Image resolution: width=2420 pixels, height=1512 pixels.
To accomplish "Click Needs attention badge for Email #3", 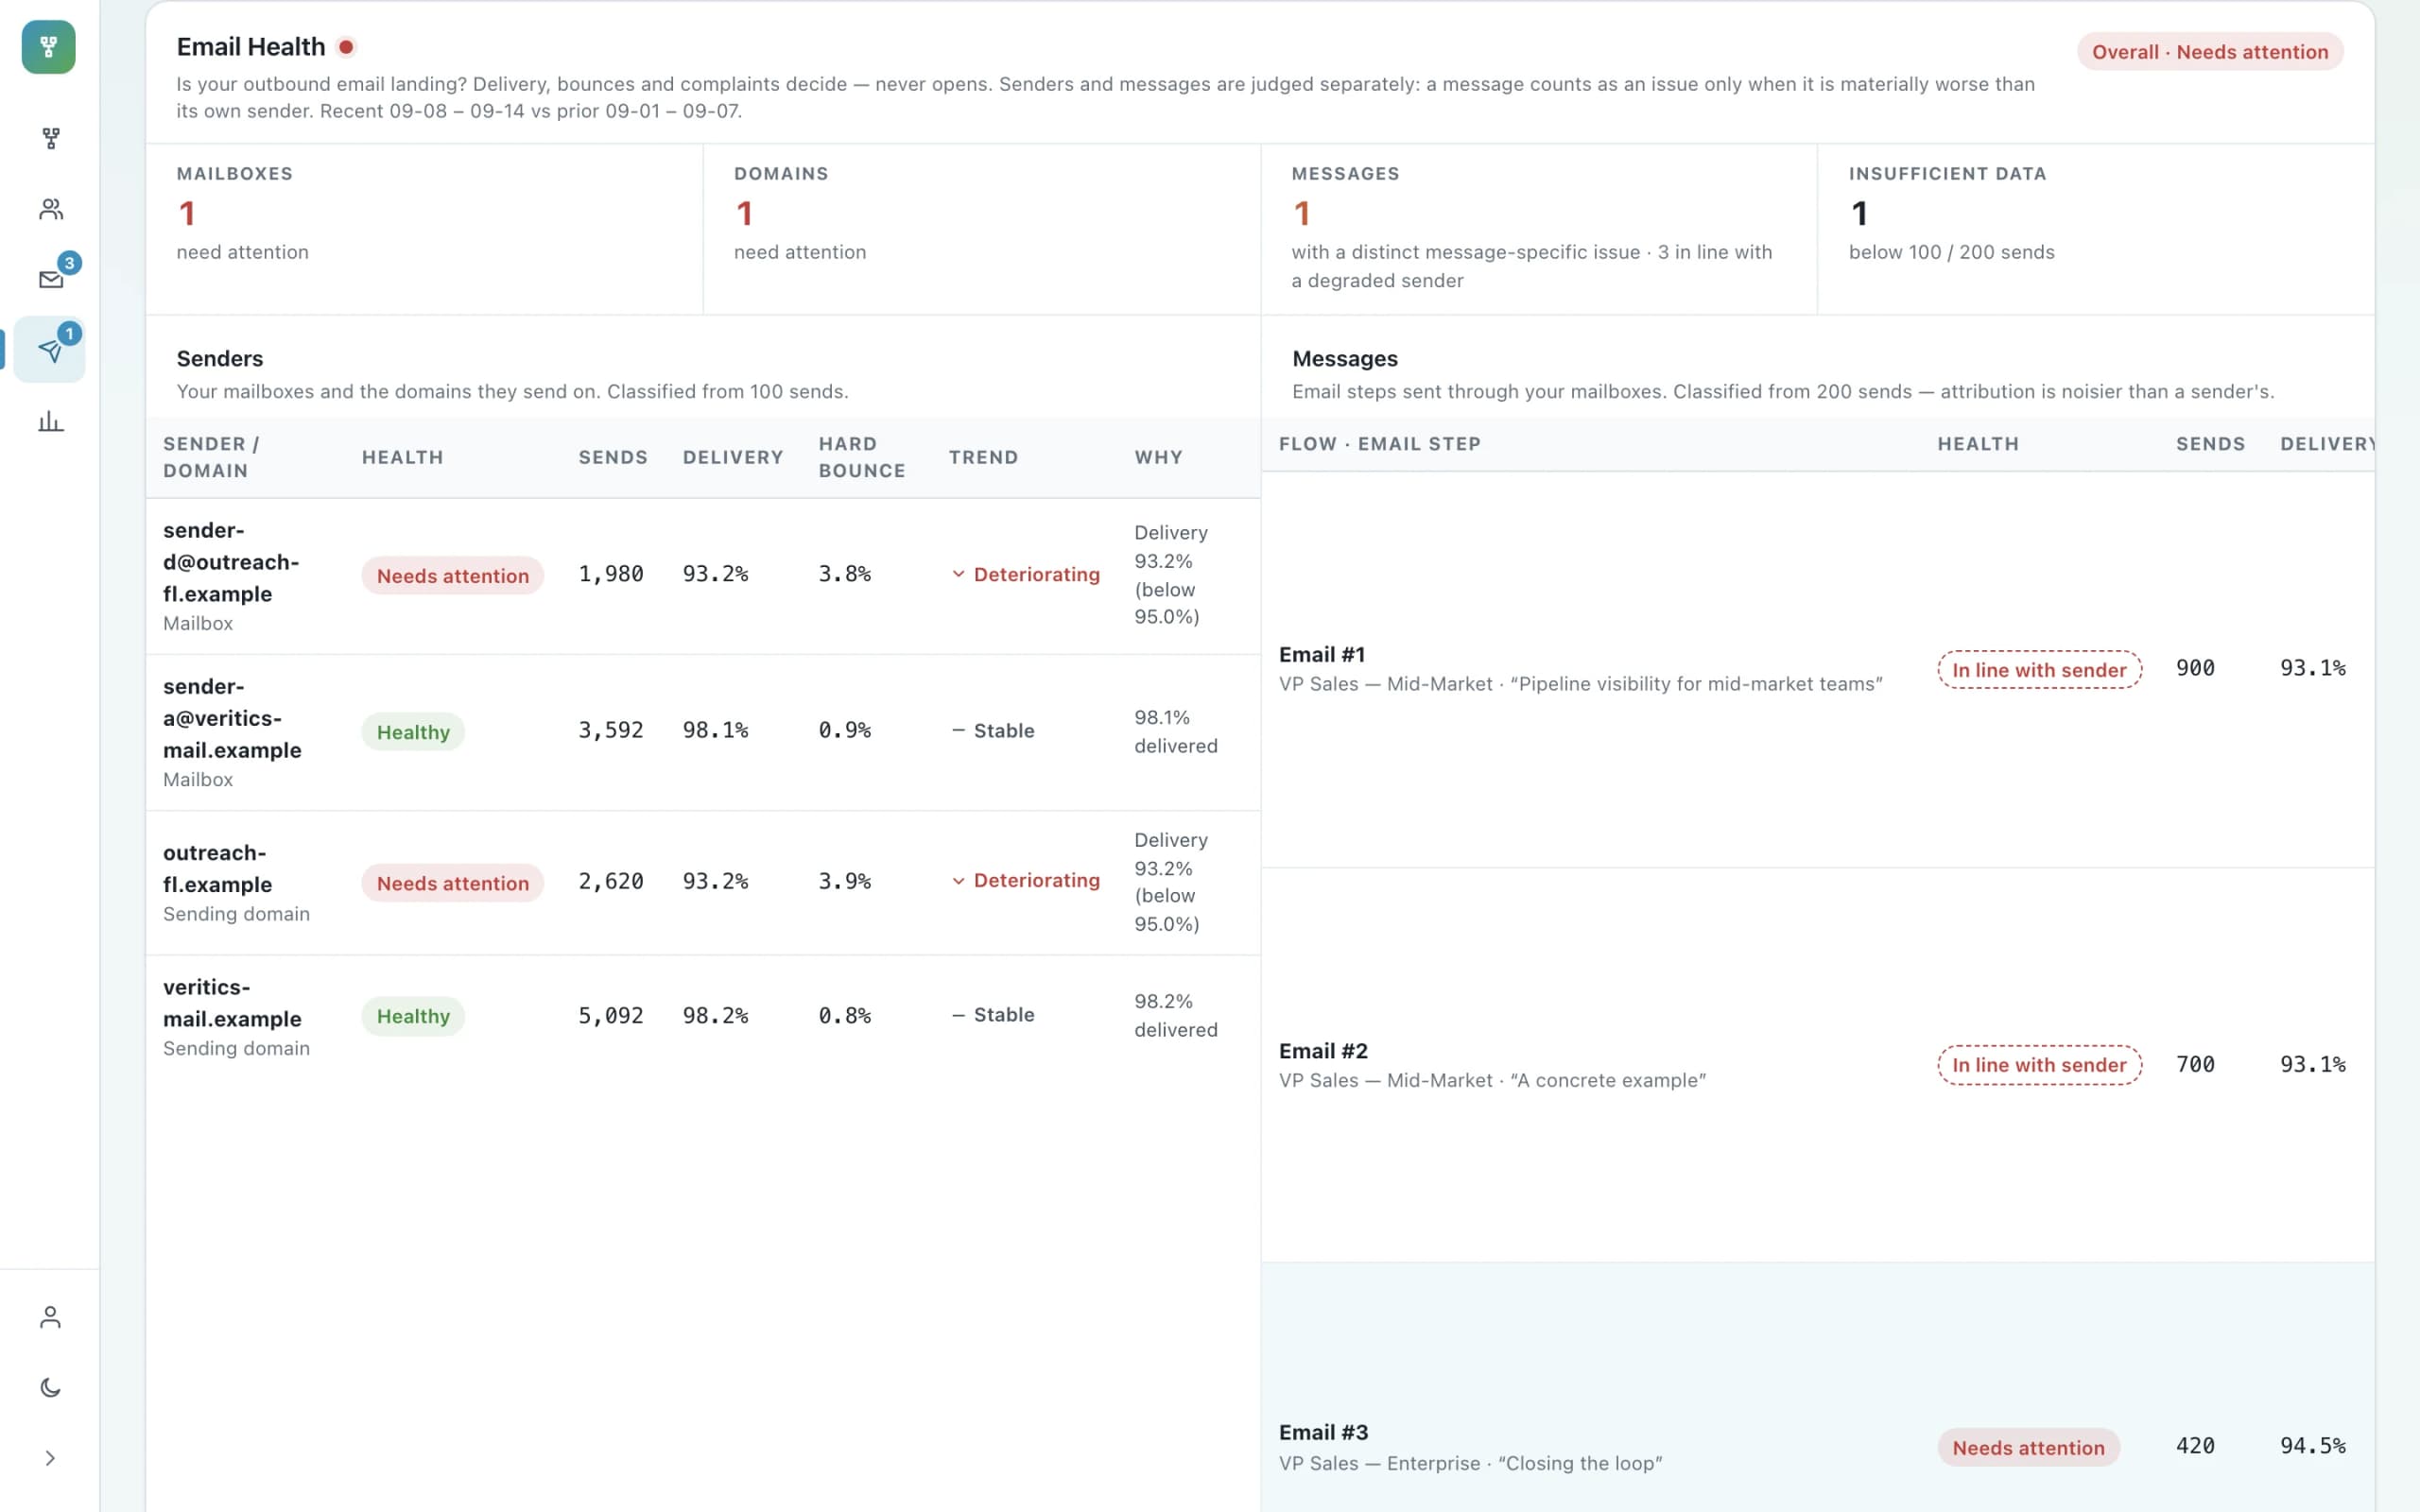I will 2028,1448.
